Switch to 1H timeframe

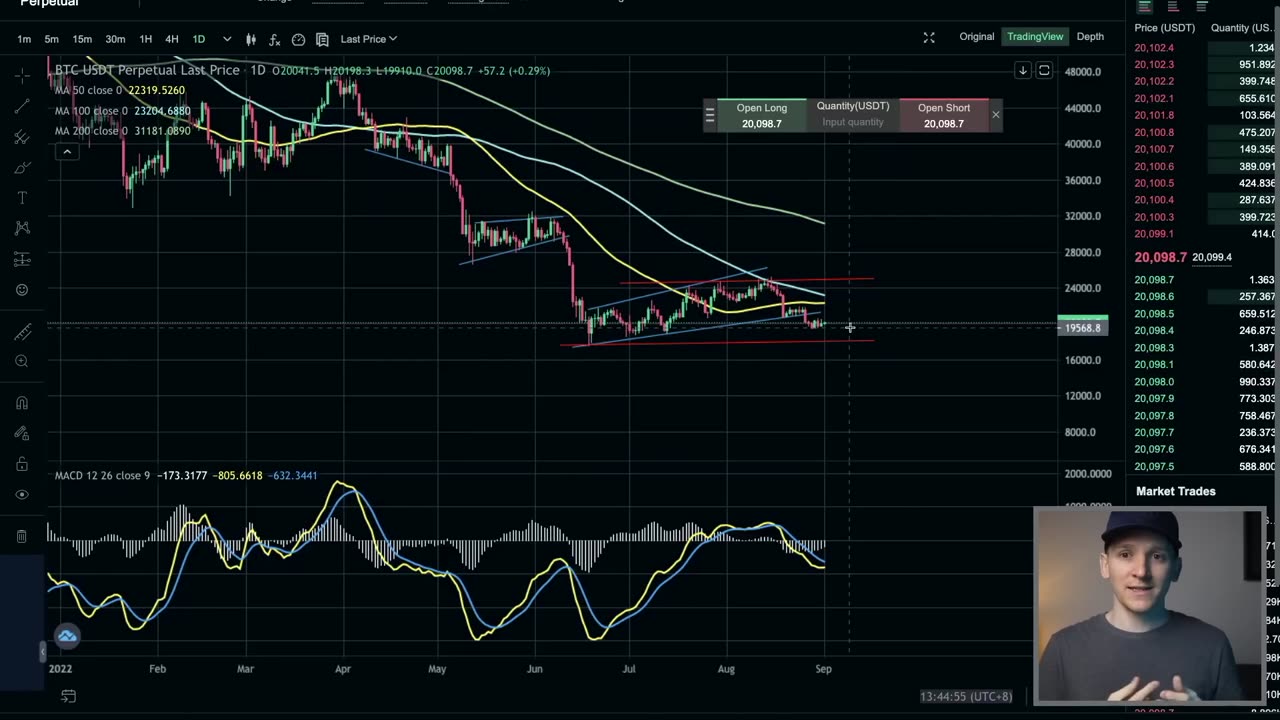click(x=145, y=39)
